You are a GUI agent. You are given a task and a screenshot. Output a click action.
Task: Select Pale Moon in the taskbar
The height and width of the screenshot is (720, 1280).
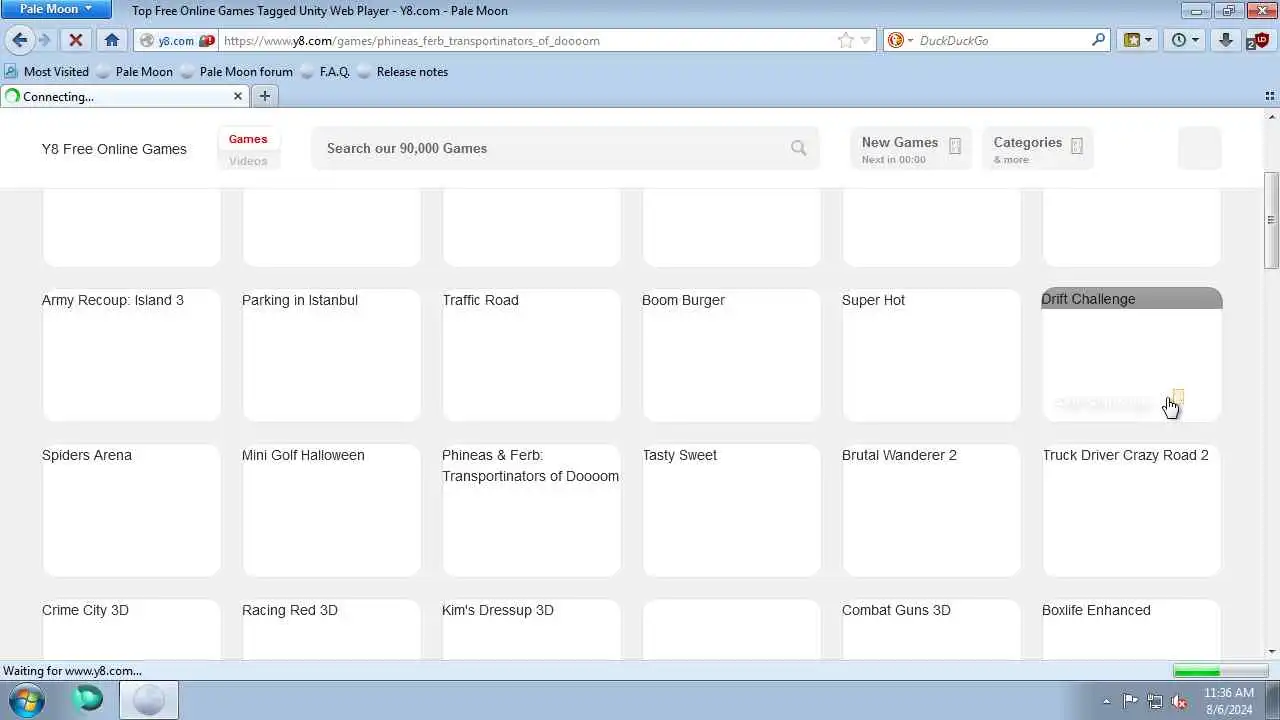(149, 700)
